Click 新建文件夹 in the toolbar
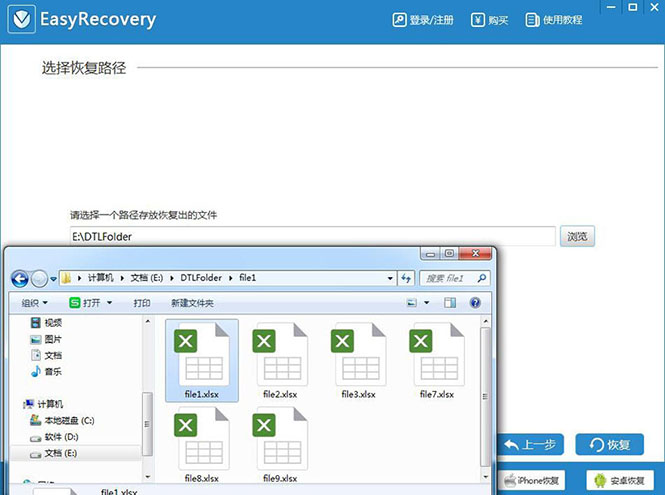This screenshot has height=495, width=665. pos(193,303)
